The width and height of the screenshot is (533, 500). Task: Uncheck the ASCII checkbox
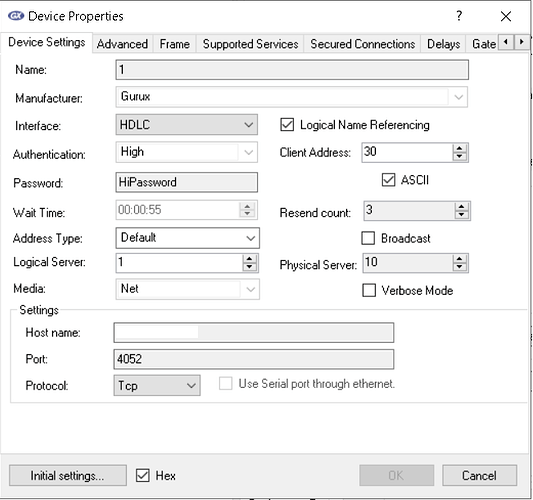[389, 180]
